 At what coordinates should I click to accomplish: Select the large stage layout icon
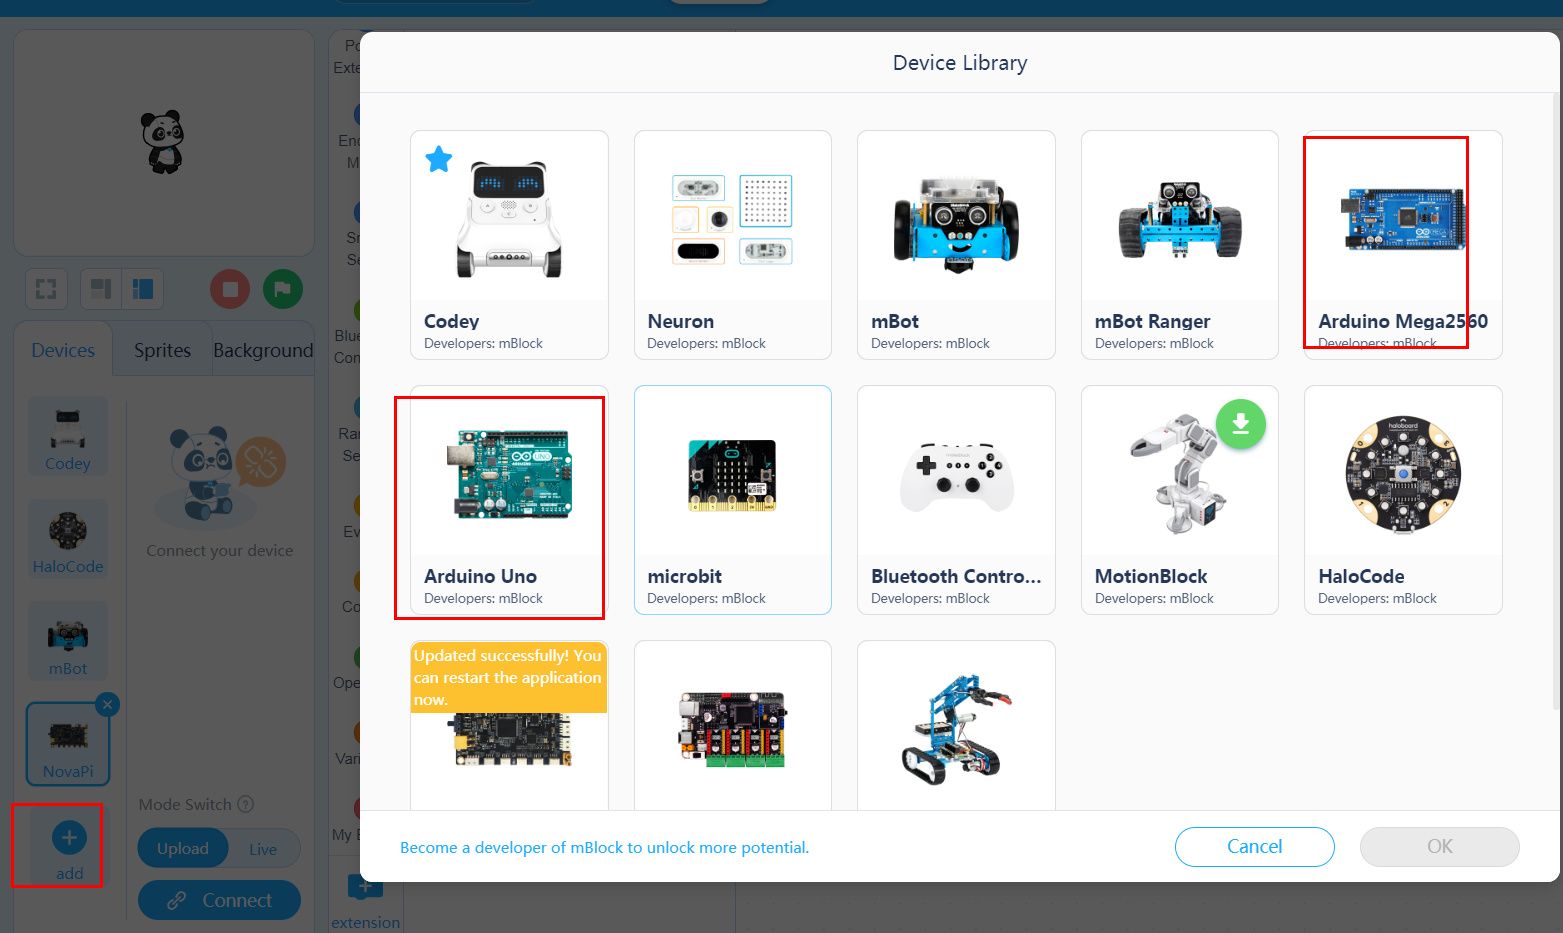(143, 289)
